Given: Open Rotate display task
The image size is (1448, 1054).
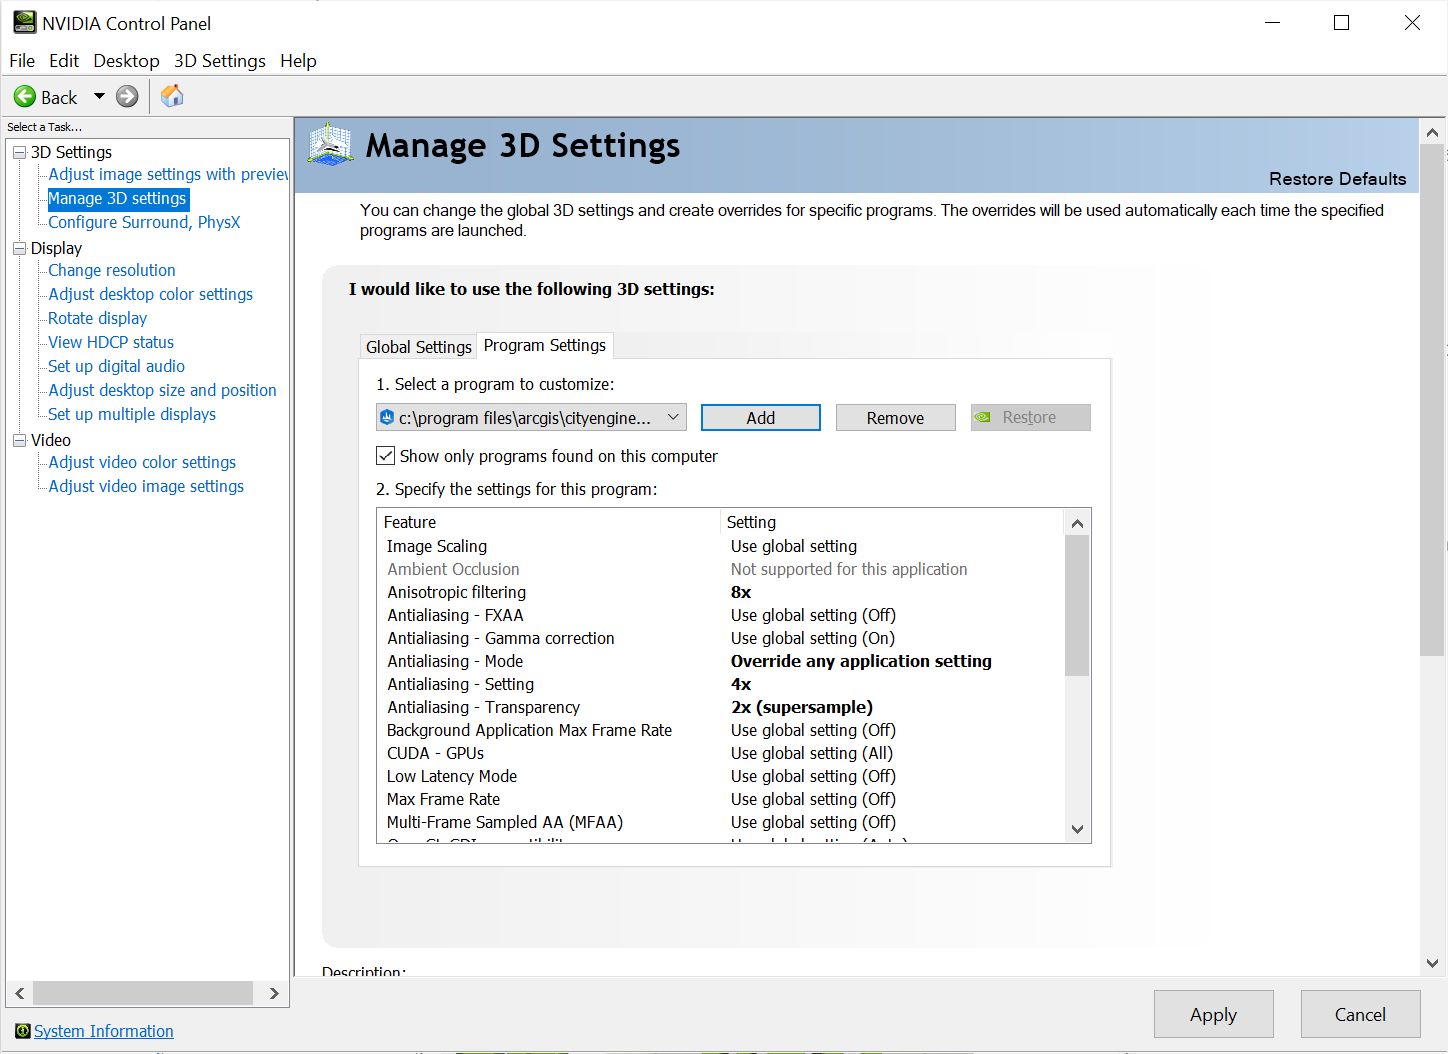Looking at the screenshot, I should (98, 318).
